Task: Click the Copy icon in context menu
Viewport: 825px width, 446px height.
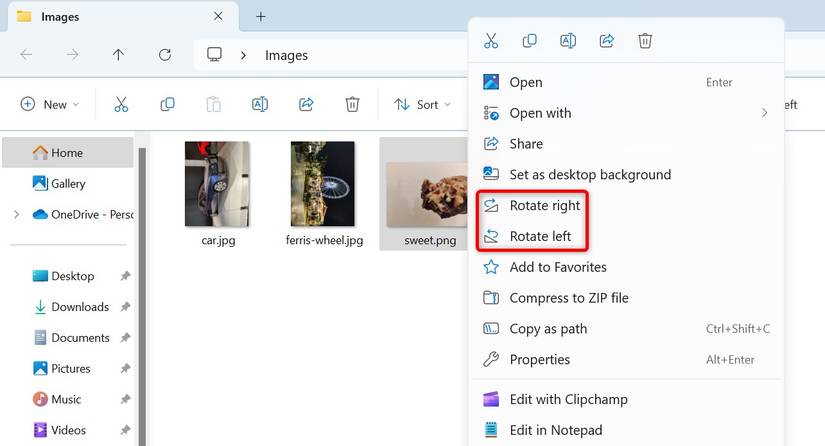Action: coord(529,41)
